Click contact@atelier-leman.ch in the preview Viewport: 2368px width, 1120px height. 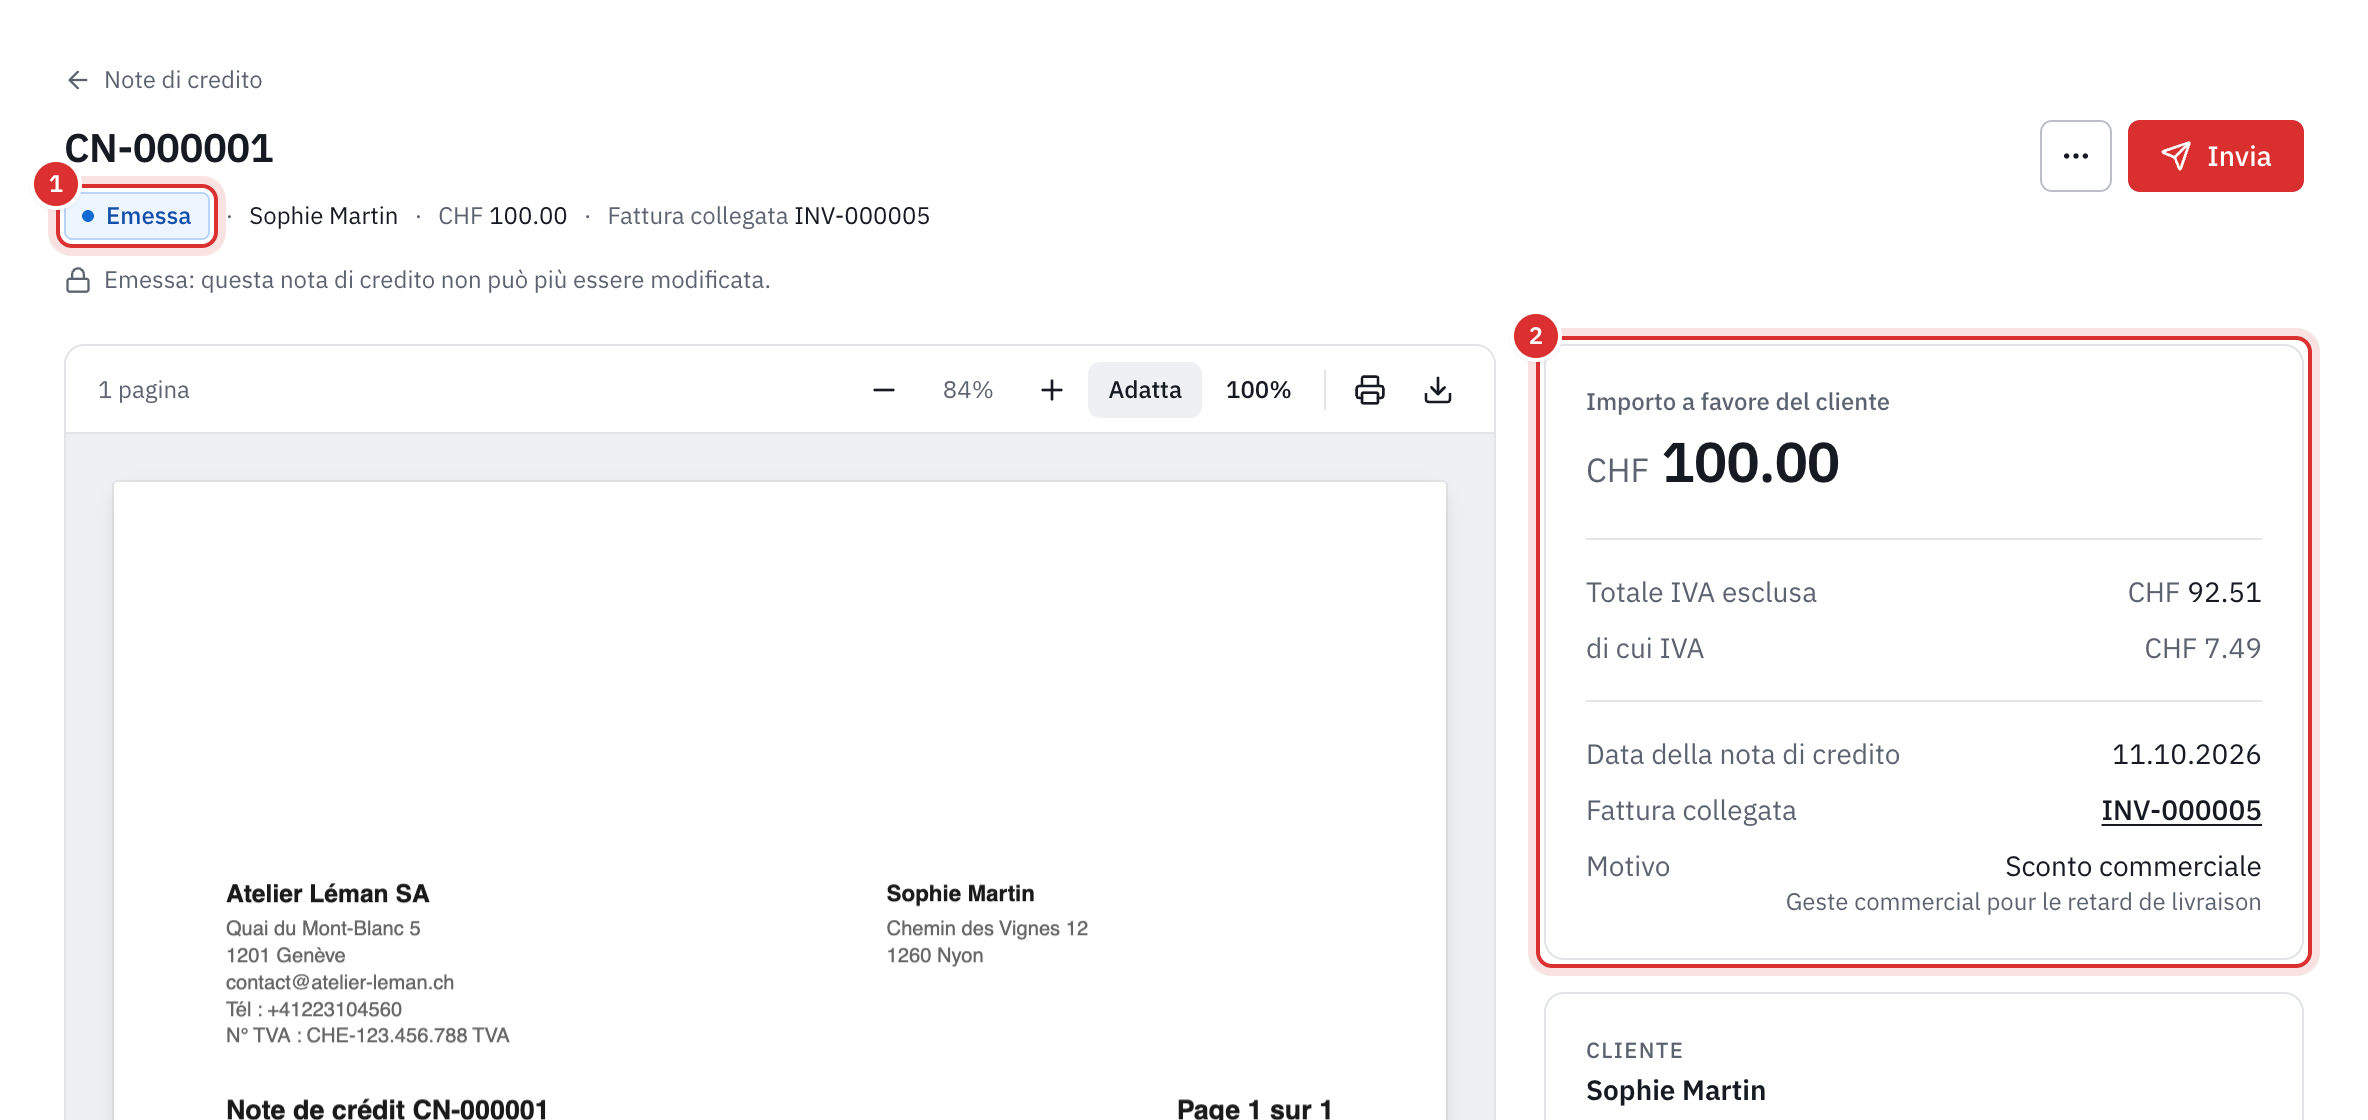[x=339, y=982]
